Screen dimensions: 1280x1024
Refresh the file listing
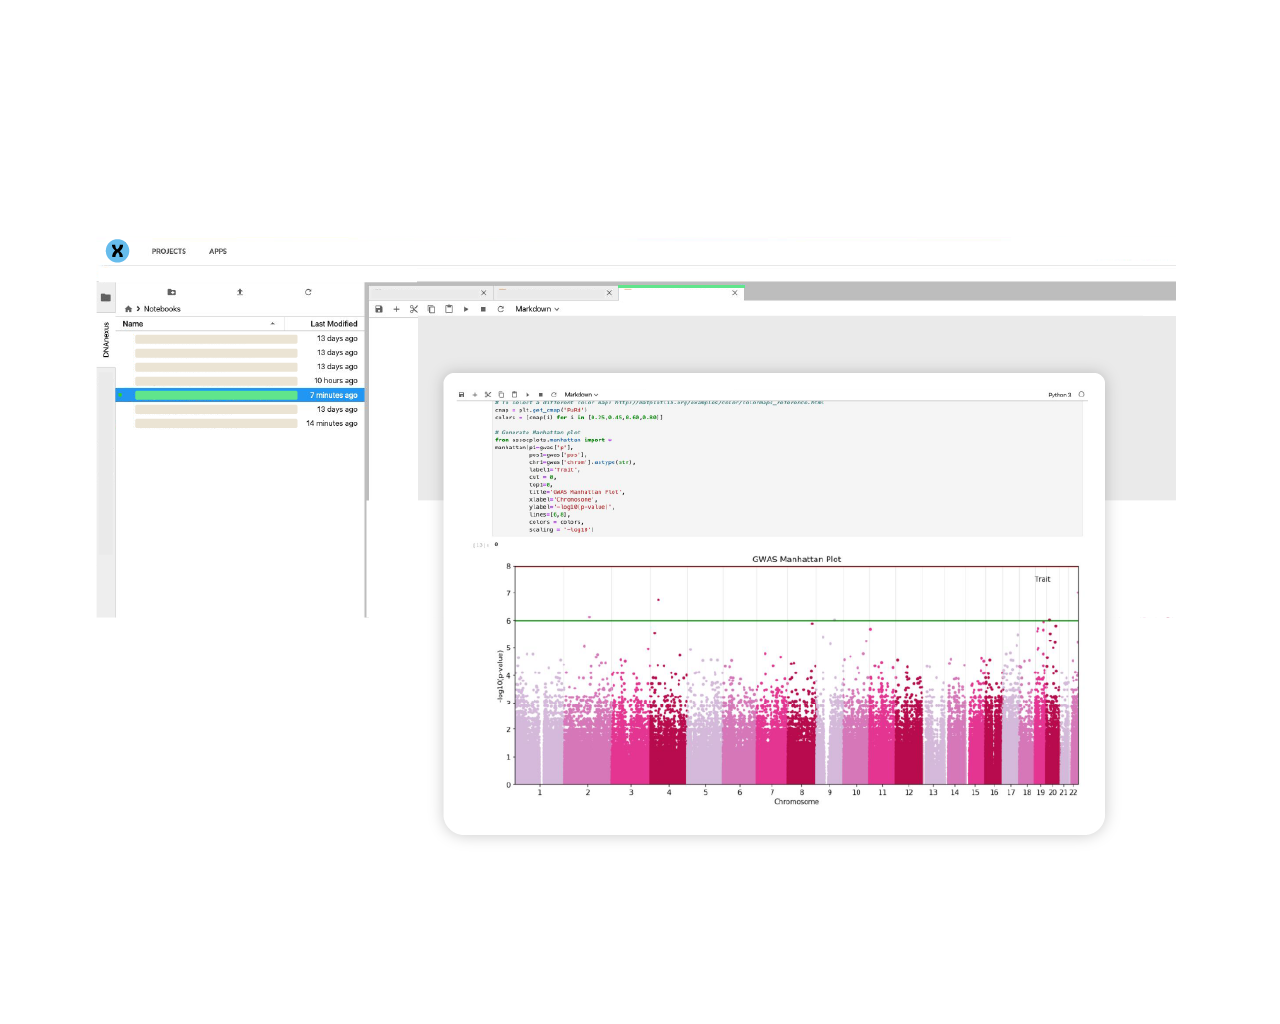308,291
